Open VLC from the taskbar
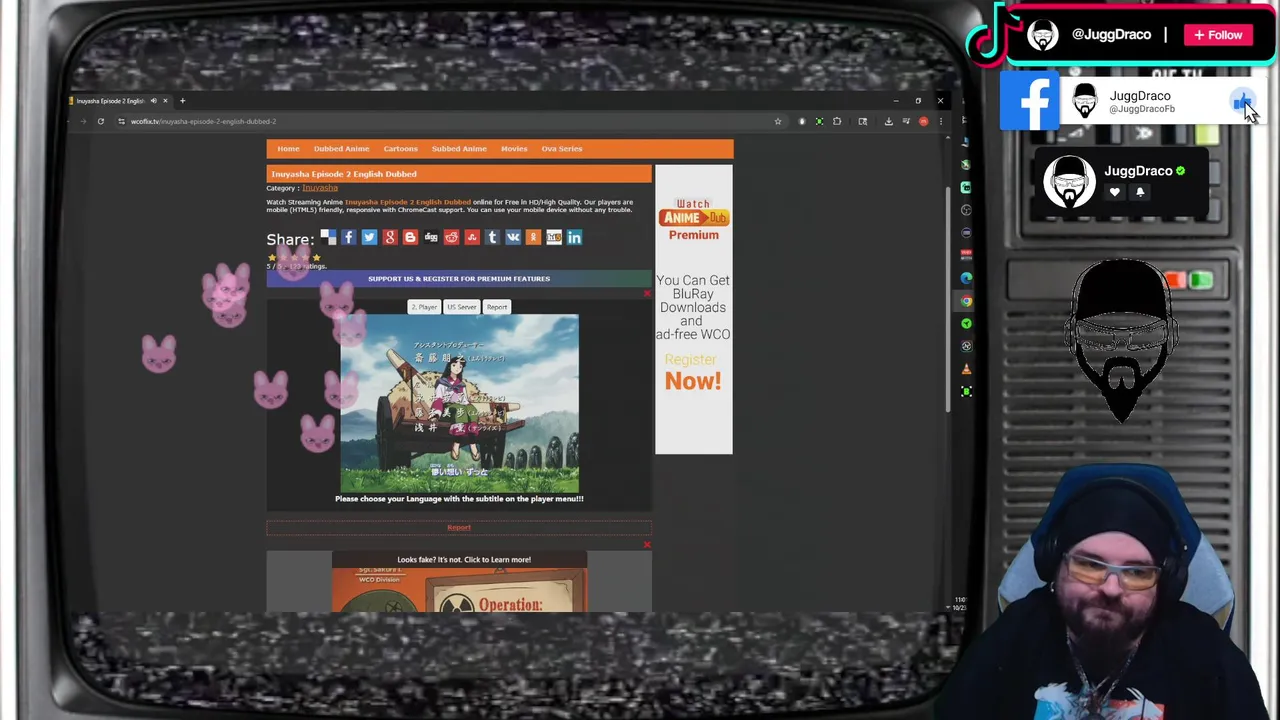The image size is (1280, 720). pos(966,369)
